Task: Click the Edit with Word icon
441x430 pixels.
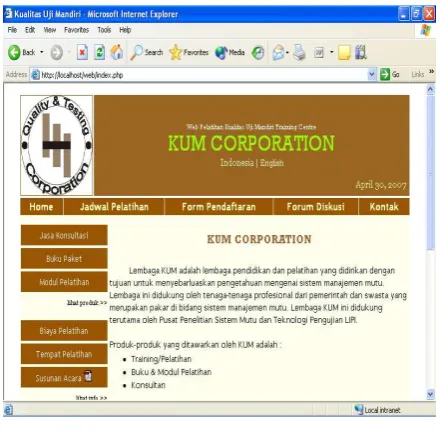Action: click(x=319, y=53)
